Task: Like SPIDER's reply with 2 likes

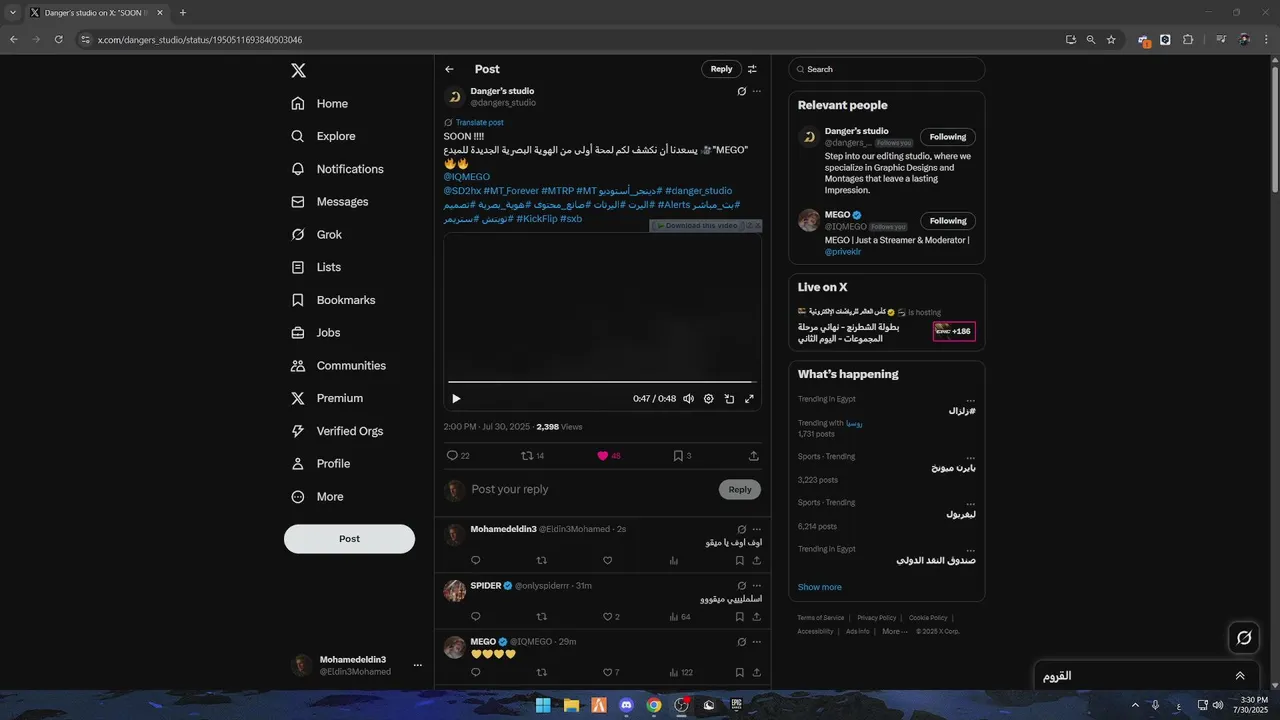Action: click(x=607, y=617)
